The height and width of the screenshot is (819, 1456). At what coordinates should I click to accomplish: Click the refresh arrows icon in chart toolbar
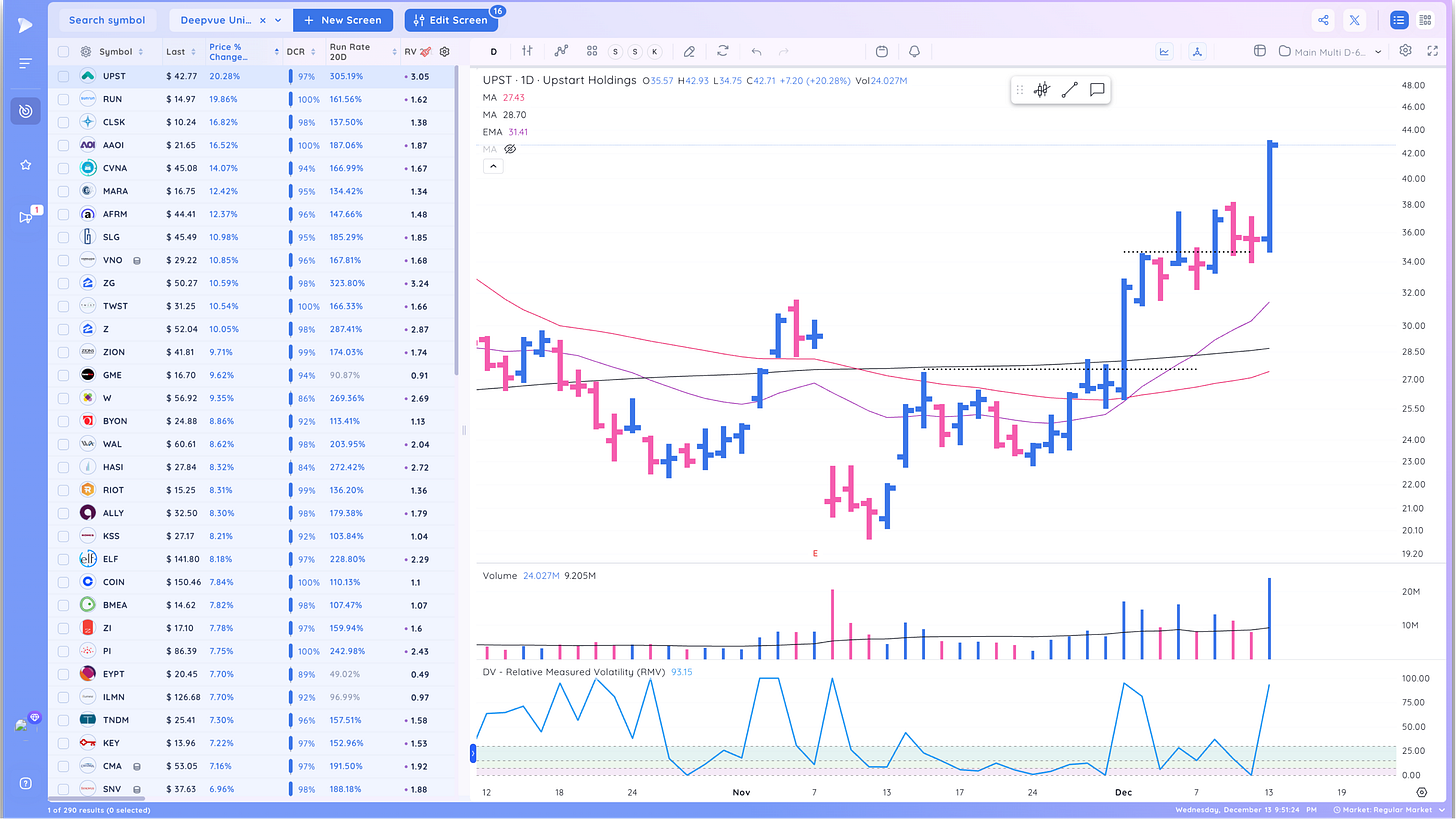click(722, 51)
